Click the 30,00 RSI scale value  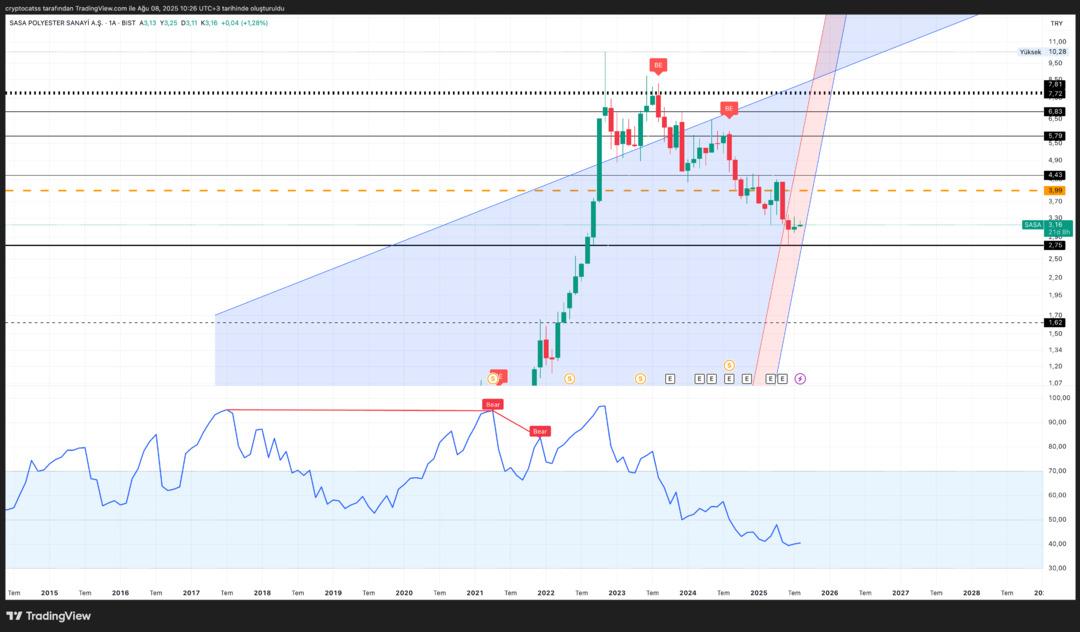coord(1058,568)
